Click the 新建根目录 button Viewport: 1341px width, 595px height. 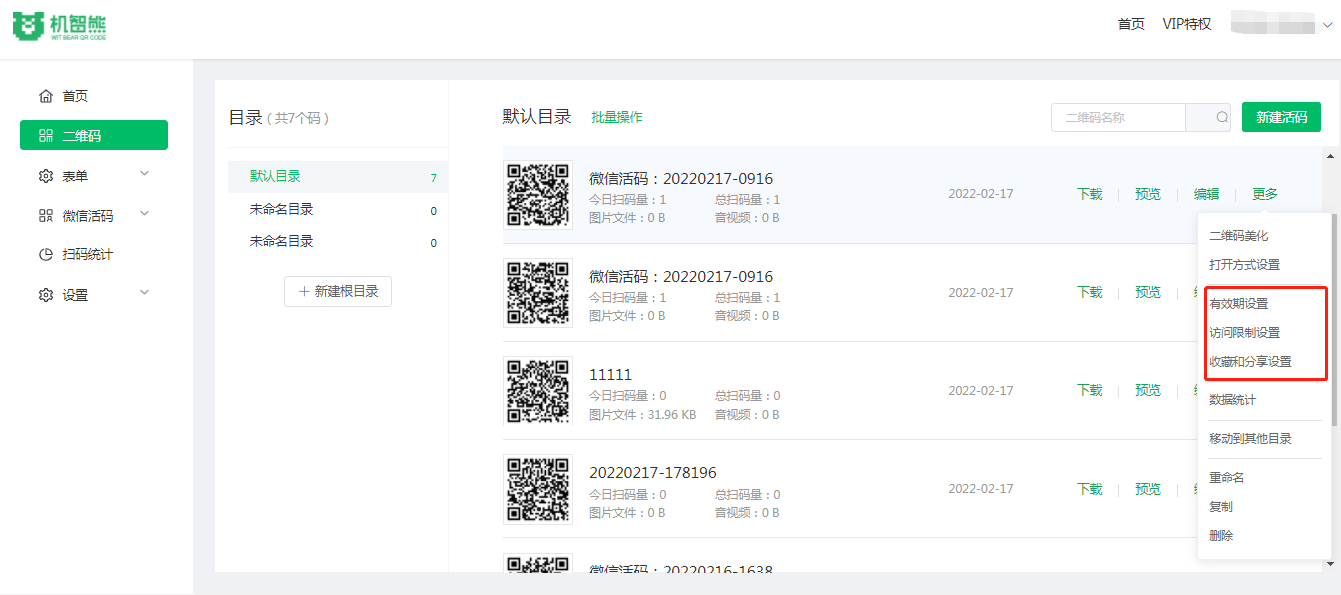[338, 291]
